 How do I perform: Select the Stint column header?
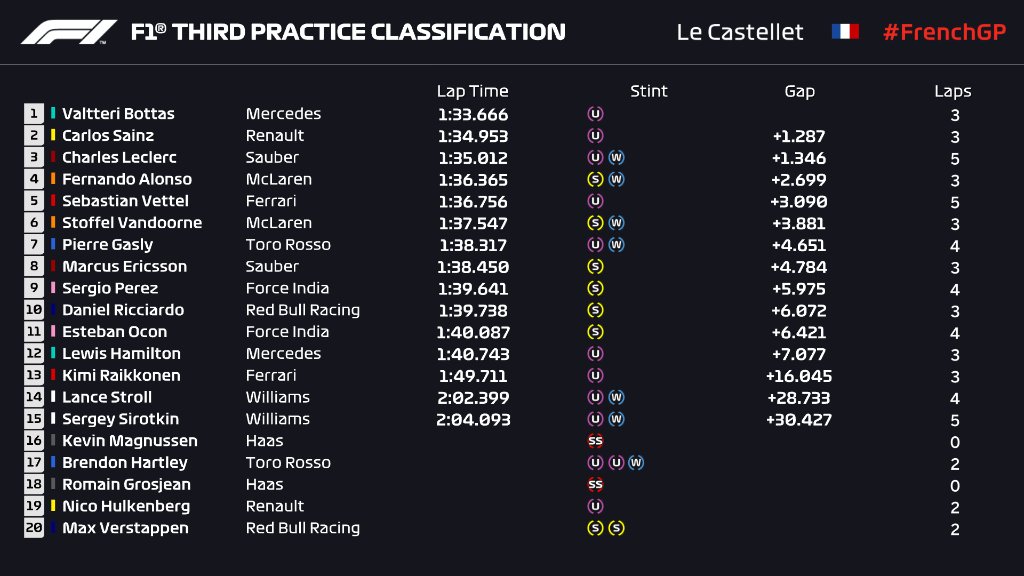(x=648, y=91)
